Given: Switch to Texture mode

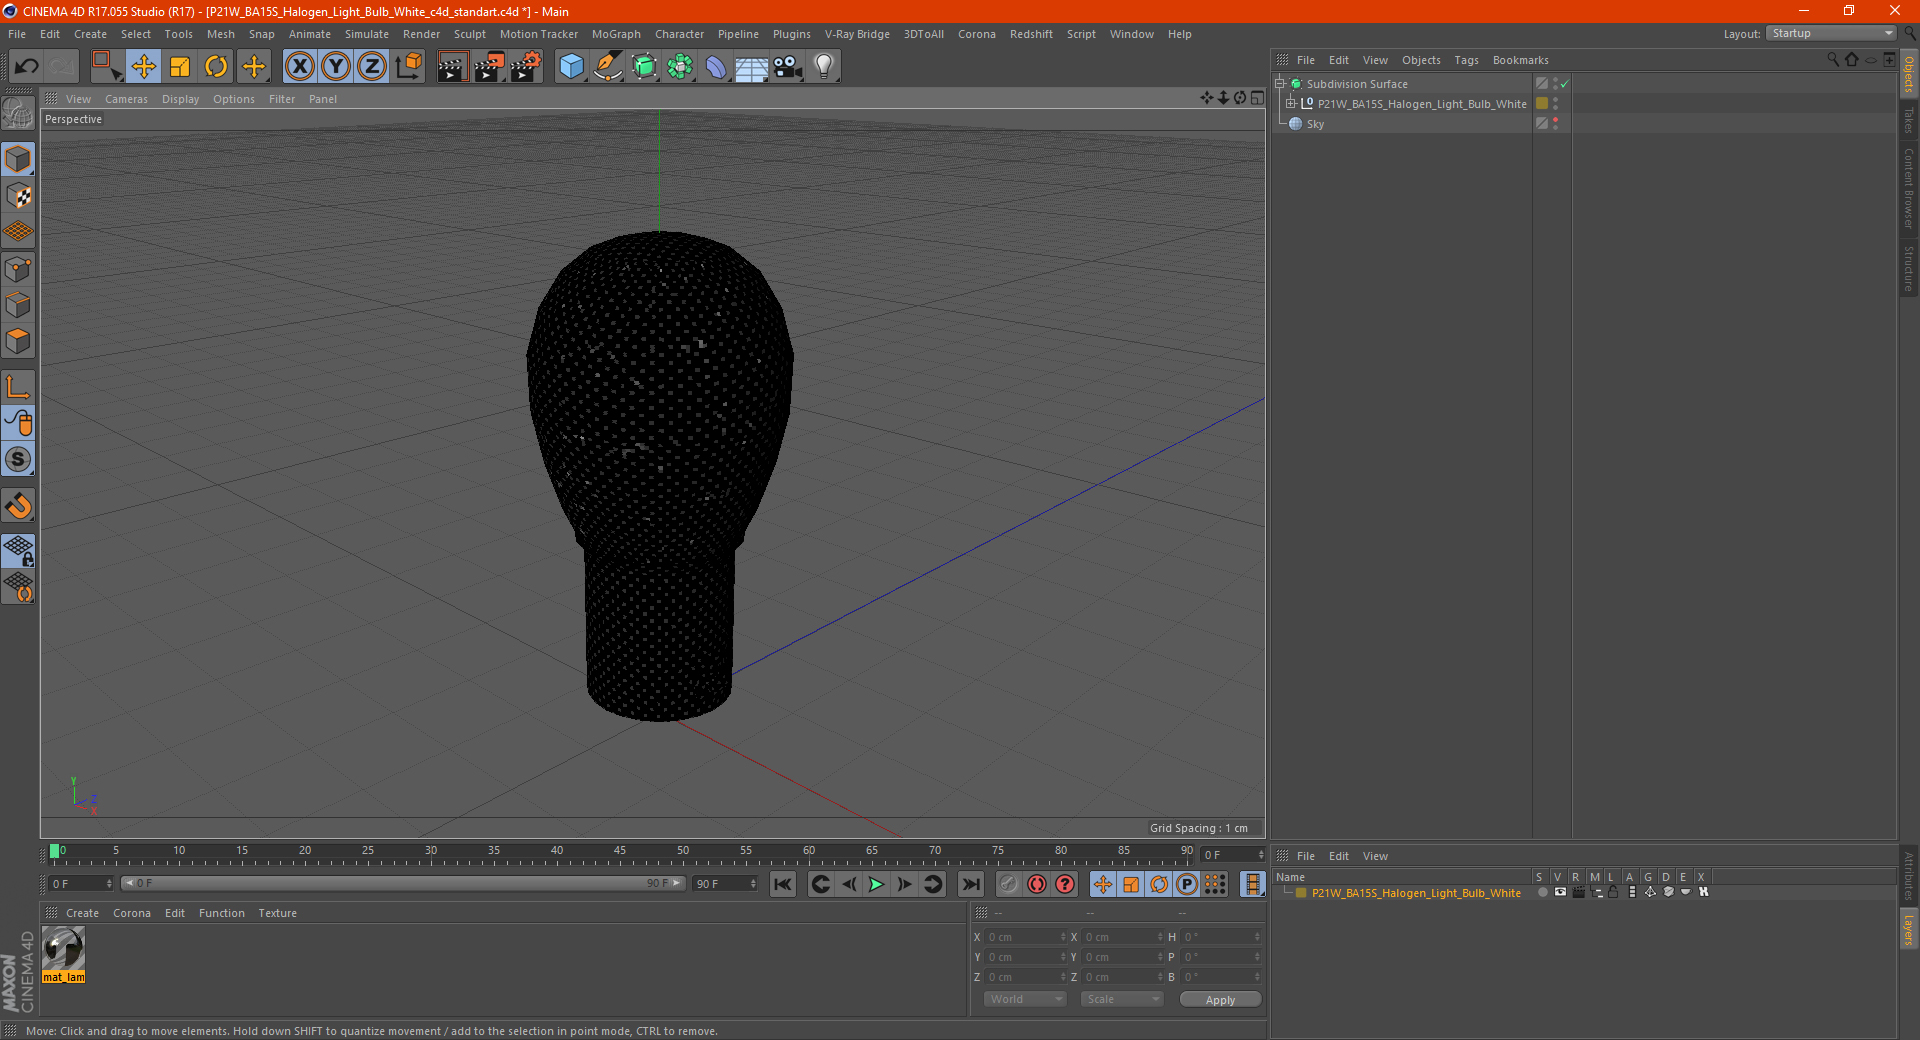Looking at the screenshot, I should pyautogui.click(x=18, y=196).
